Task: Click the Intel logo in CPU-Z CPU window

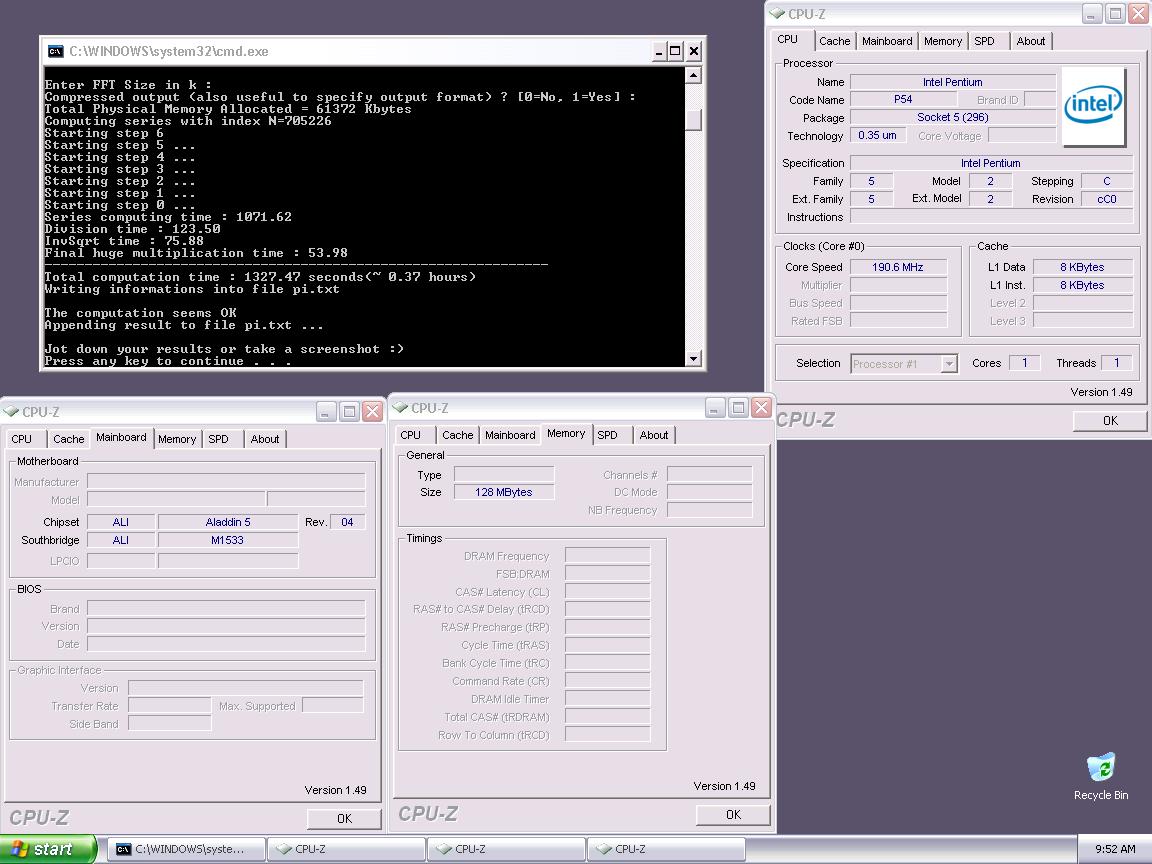Action: (x=1093, y=106)
